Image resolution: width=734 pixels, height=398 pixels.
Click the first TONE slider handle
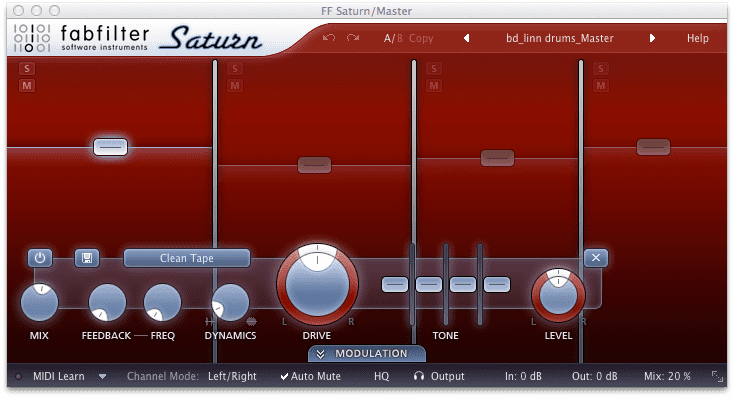pyautogui.click(x=395, y=284)
